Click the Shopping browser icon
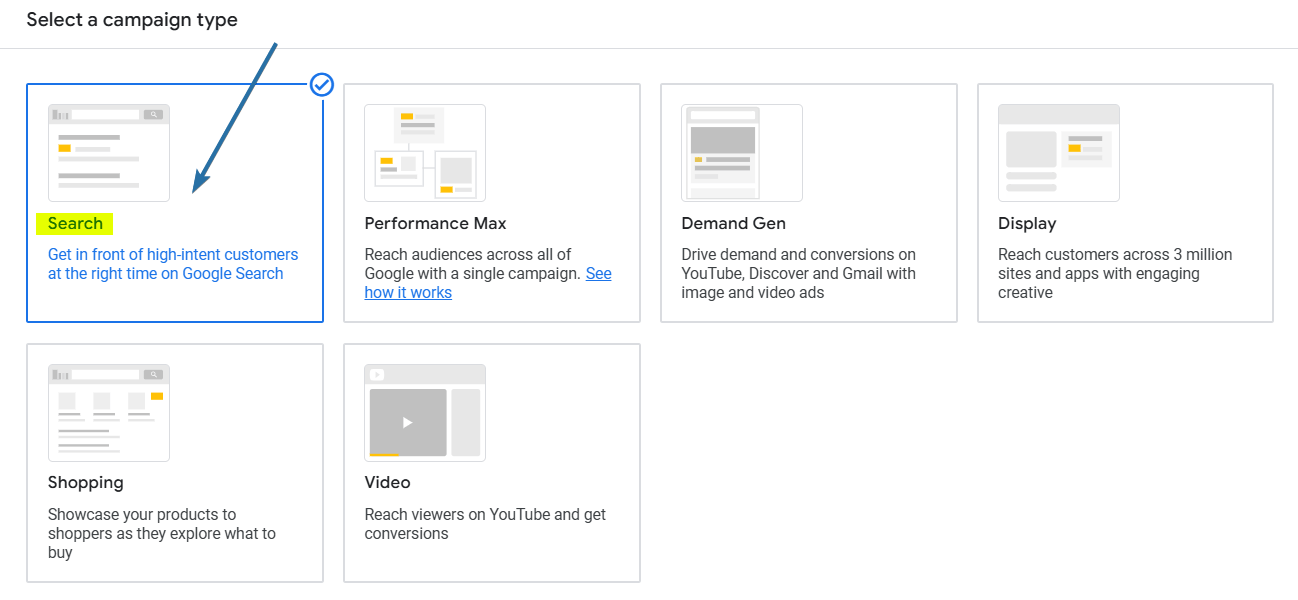 108,411
